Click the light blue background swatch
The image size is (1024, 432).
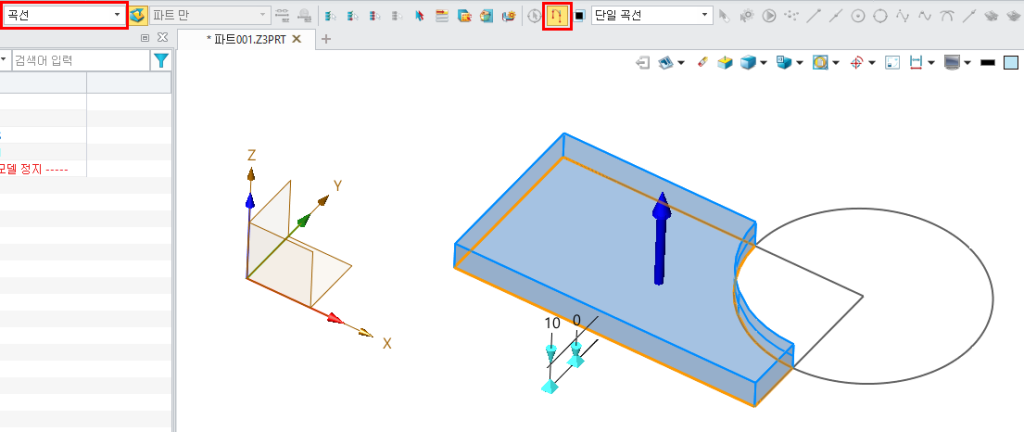1011,62
